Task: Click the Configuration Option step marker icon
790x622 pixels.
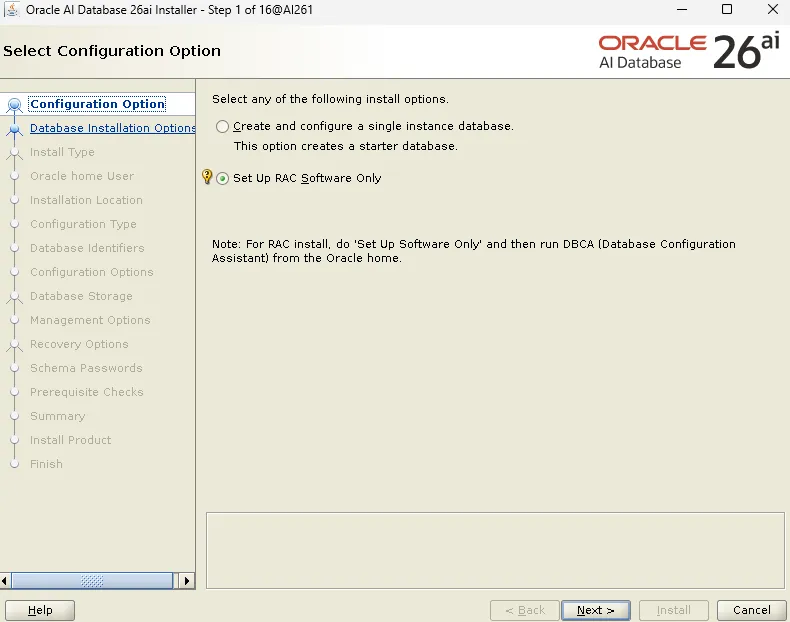Action: tap(15, 105)
